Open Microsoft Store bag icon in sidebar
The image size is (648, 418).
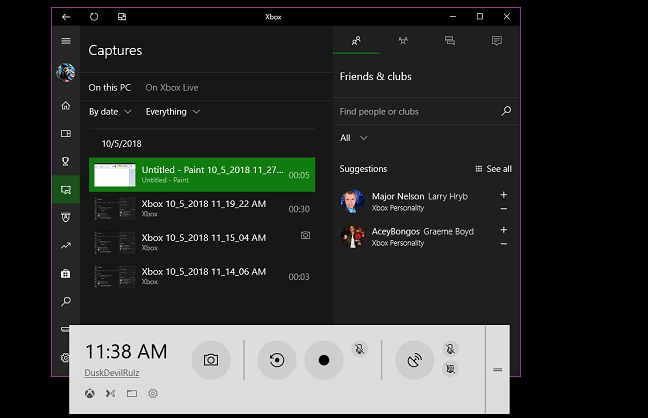click(66, 274)
